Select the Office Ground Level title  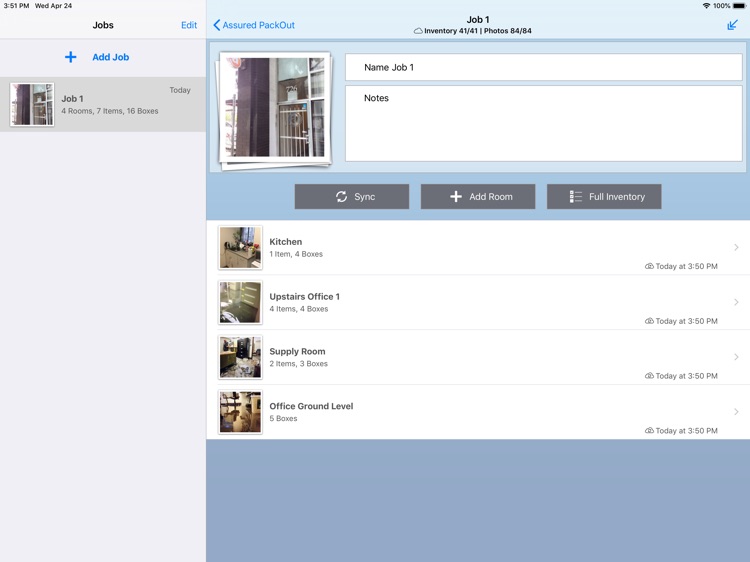(x=311, y=406)
